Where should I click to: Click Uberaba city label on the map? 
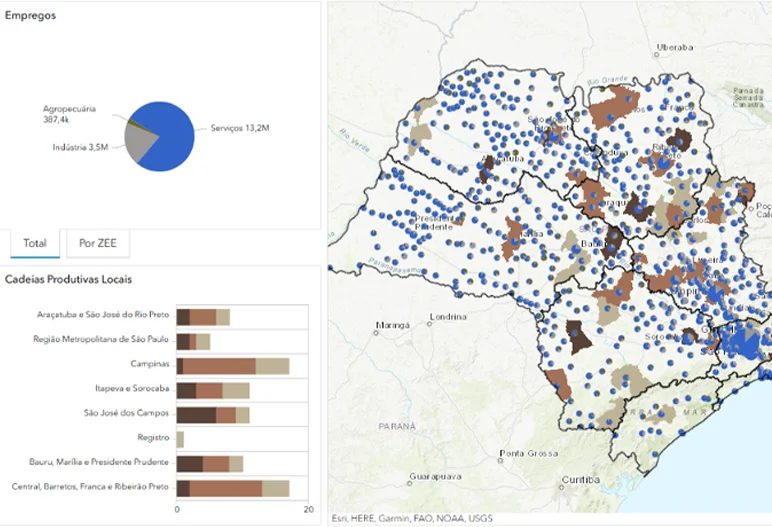675,47
